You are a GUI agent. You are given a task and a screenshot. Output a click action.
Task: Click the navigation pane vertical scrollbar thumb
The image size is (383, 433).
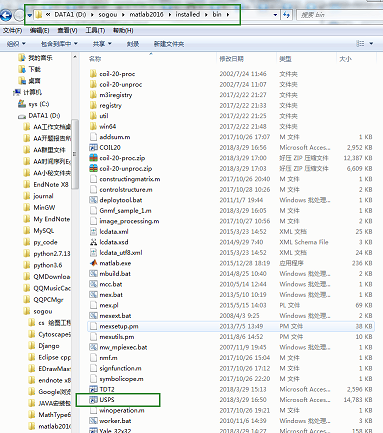click(x=75, y=154)
